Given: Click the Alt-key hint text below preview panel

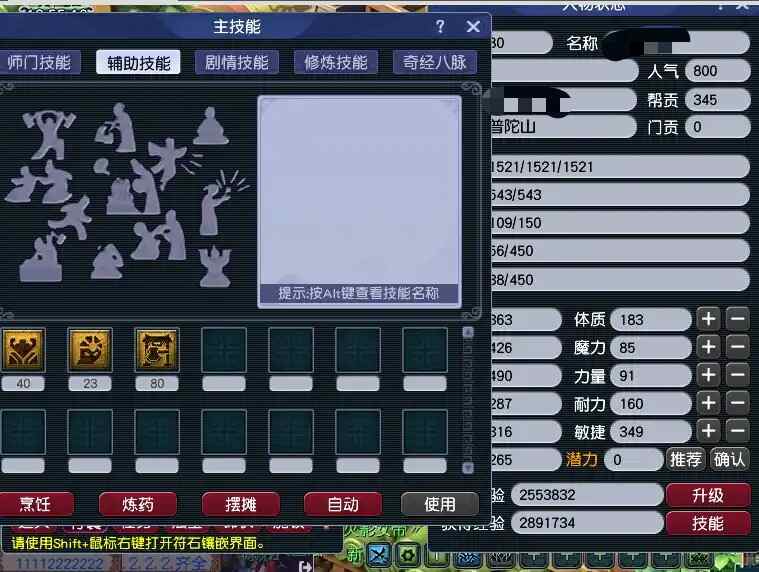Looking at the screenshot, I should click(x=359, y=293).
